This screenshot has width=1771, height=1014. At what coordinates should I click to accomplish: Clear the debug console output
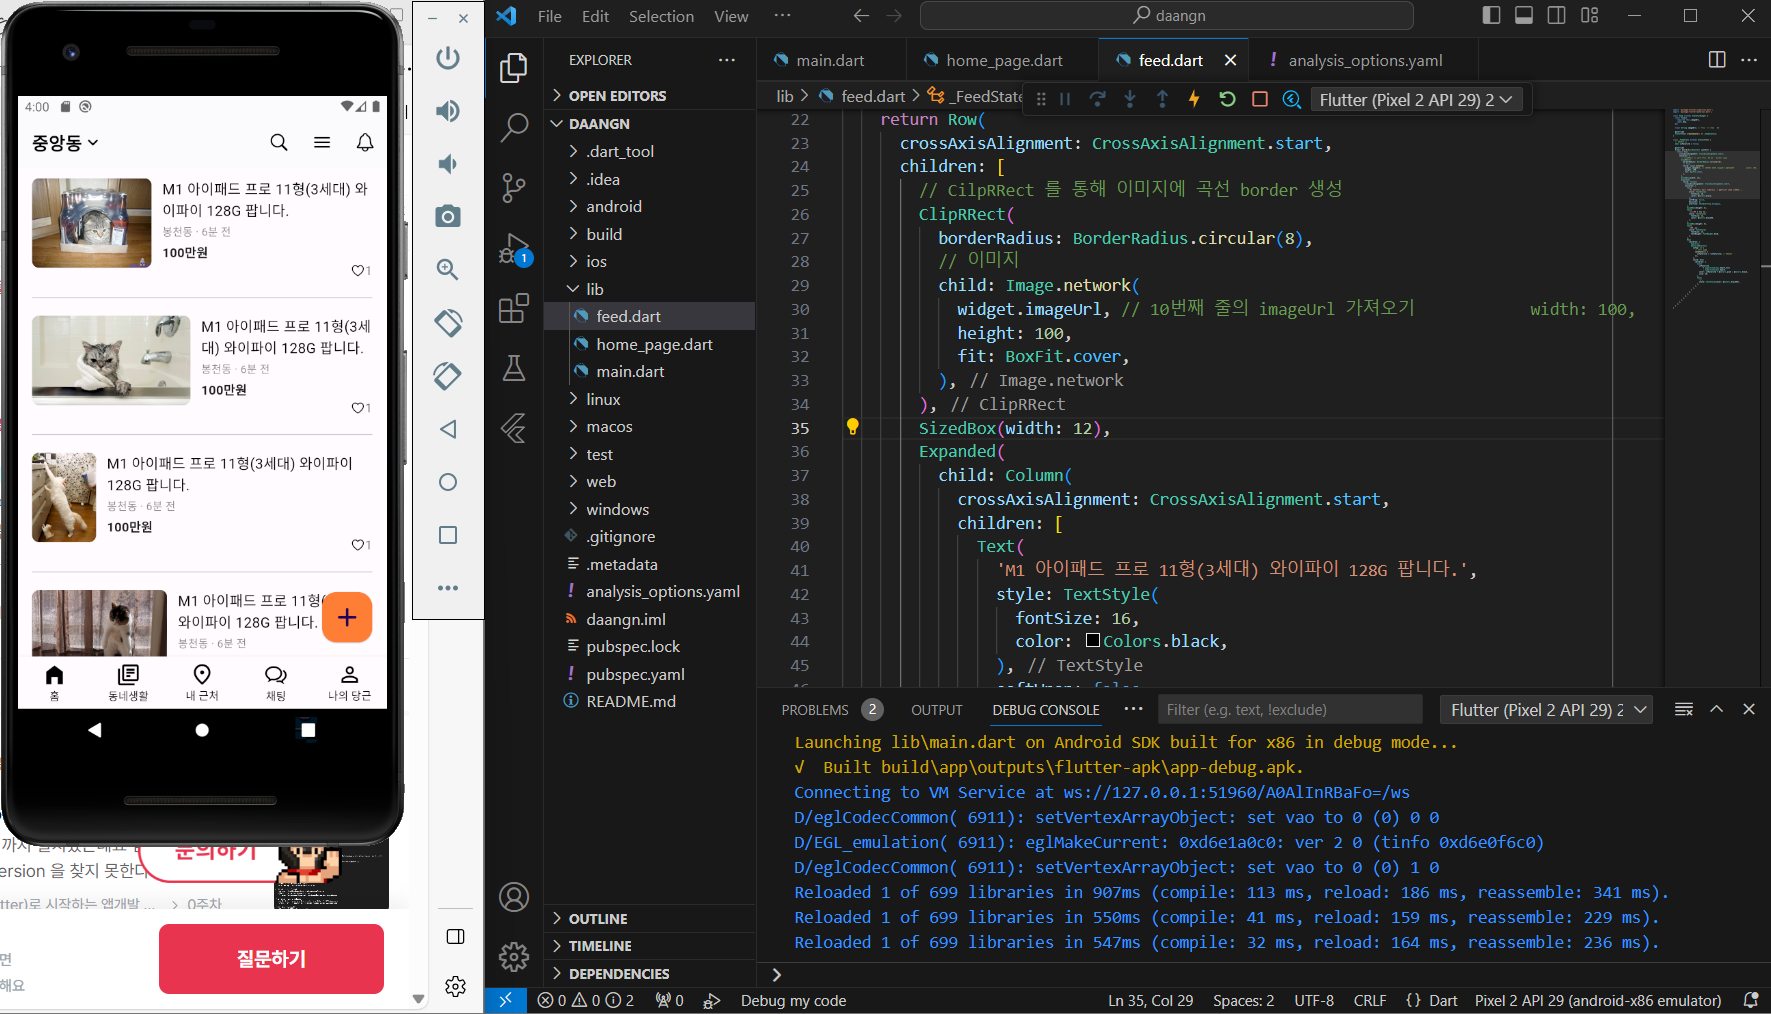(1684, 709)
